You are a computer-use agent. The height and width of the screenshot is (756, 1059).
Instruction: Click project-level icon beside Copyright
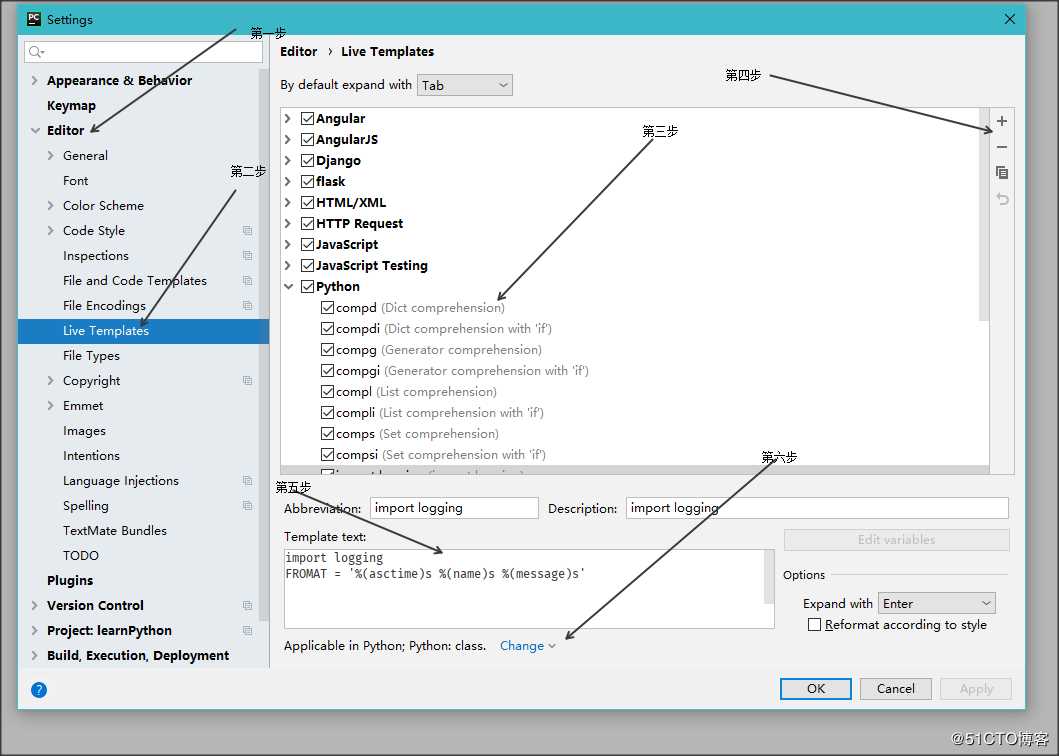tap(247, 380)
